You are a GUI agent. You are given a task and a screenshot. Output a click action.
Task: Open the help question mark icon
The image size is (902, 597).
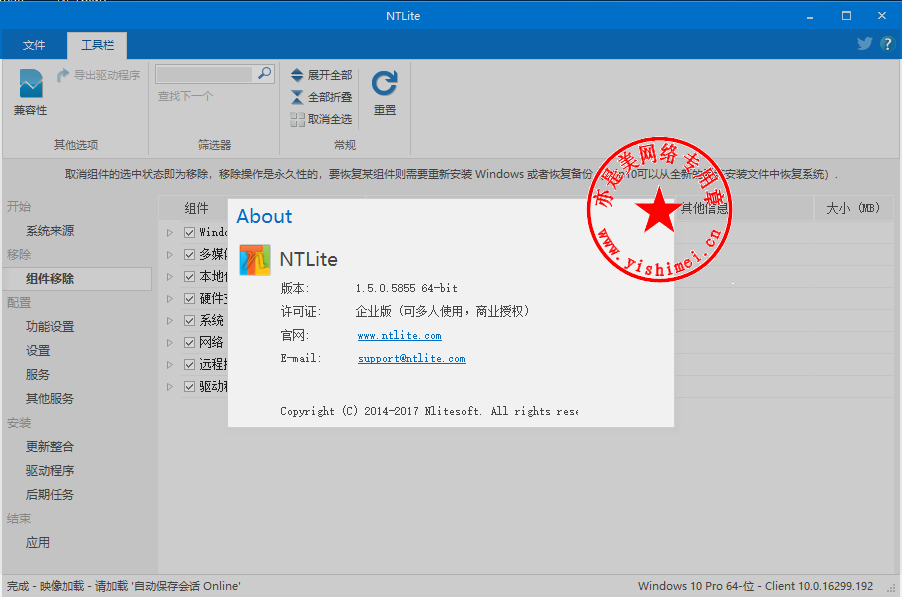[887, 44]
